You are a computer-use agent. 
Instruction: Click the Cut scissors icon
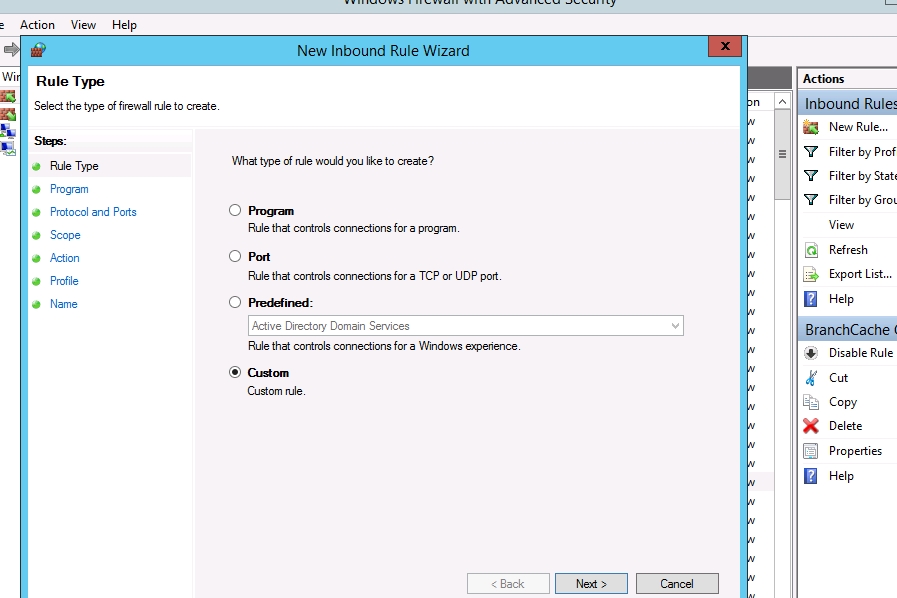point(811,378)
